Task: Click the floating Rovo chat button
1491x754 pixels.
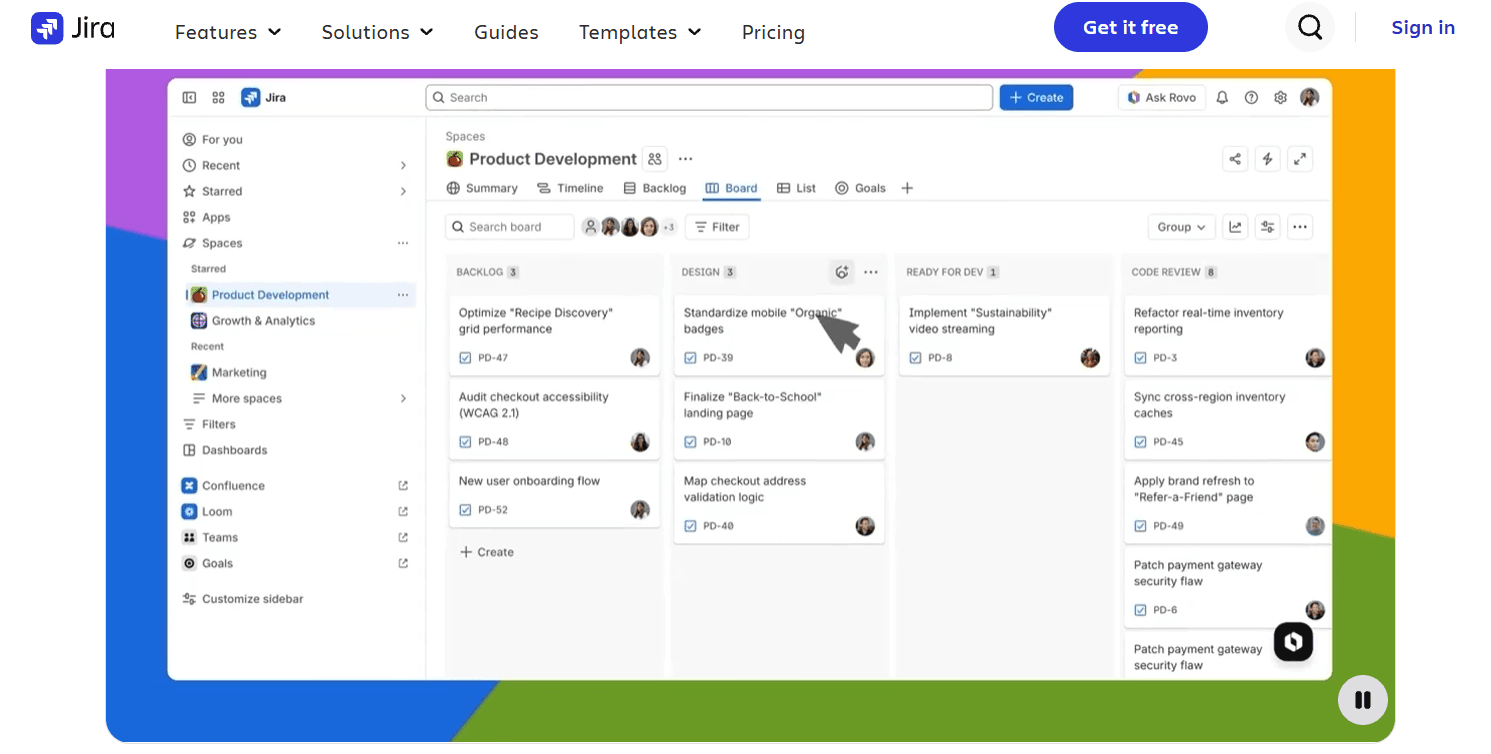Action: tap(1293, 642)
